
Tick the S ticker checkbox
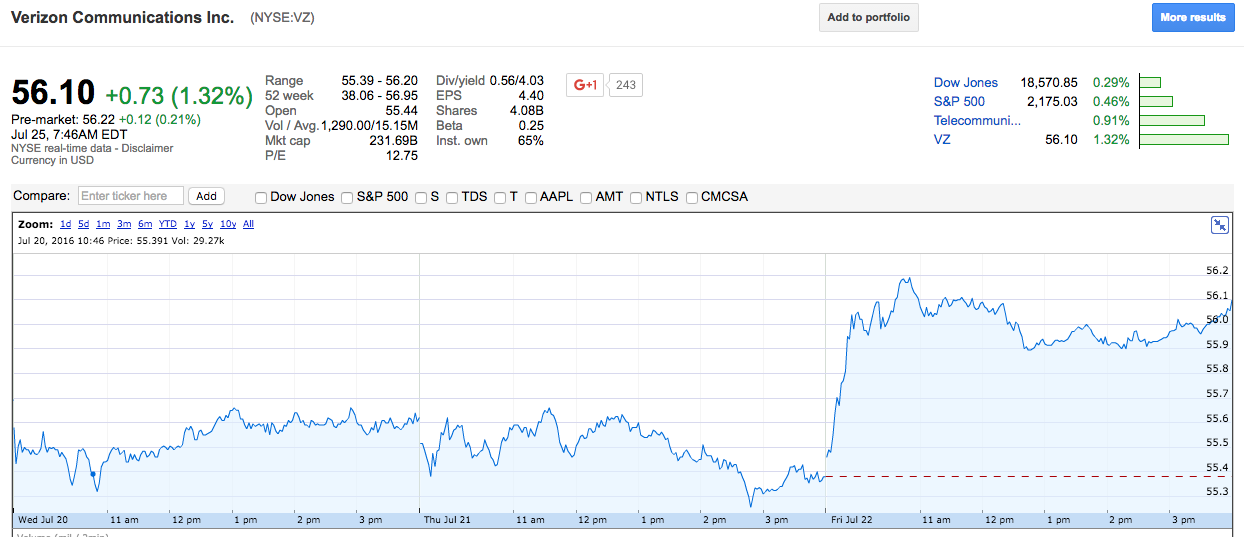[421, 197]
